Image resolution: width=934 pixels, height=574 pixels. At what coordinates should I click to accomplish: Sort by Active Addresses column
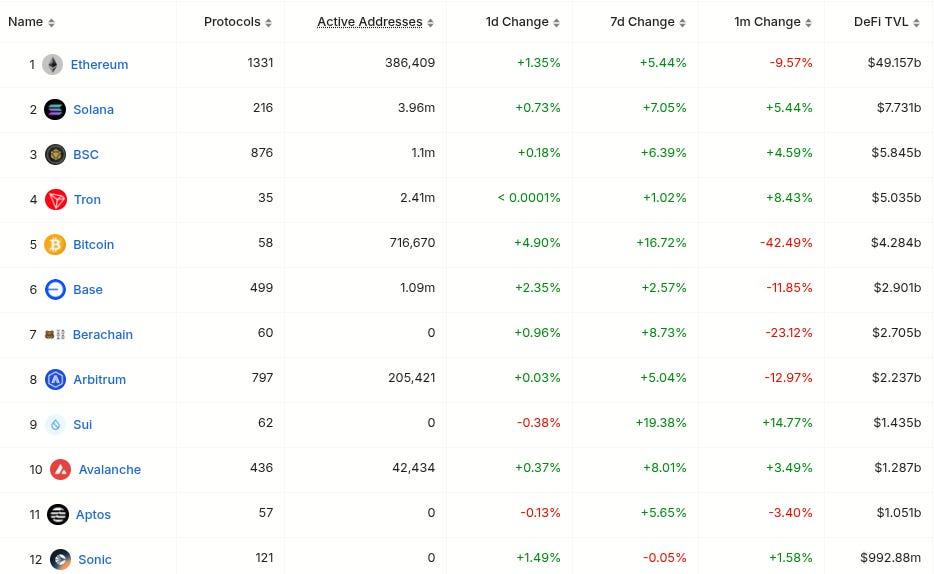(x=375, y=22)
